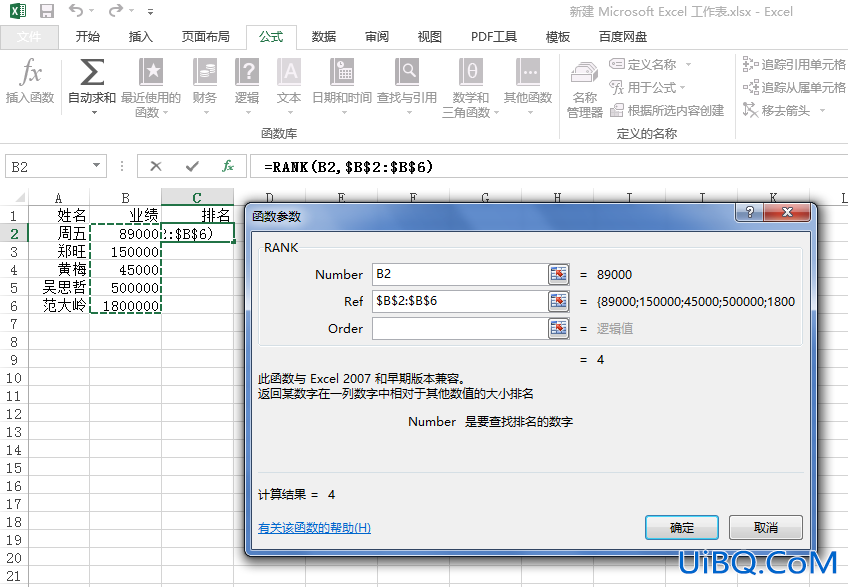848x587 pixels.
Task: Select row 10 header
Action: click(14, 378)
